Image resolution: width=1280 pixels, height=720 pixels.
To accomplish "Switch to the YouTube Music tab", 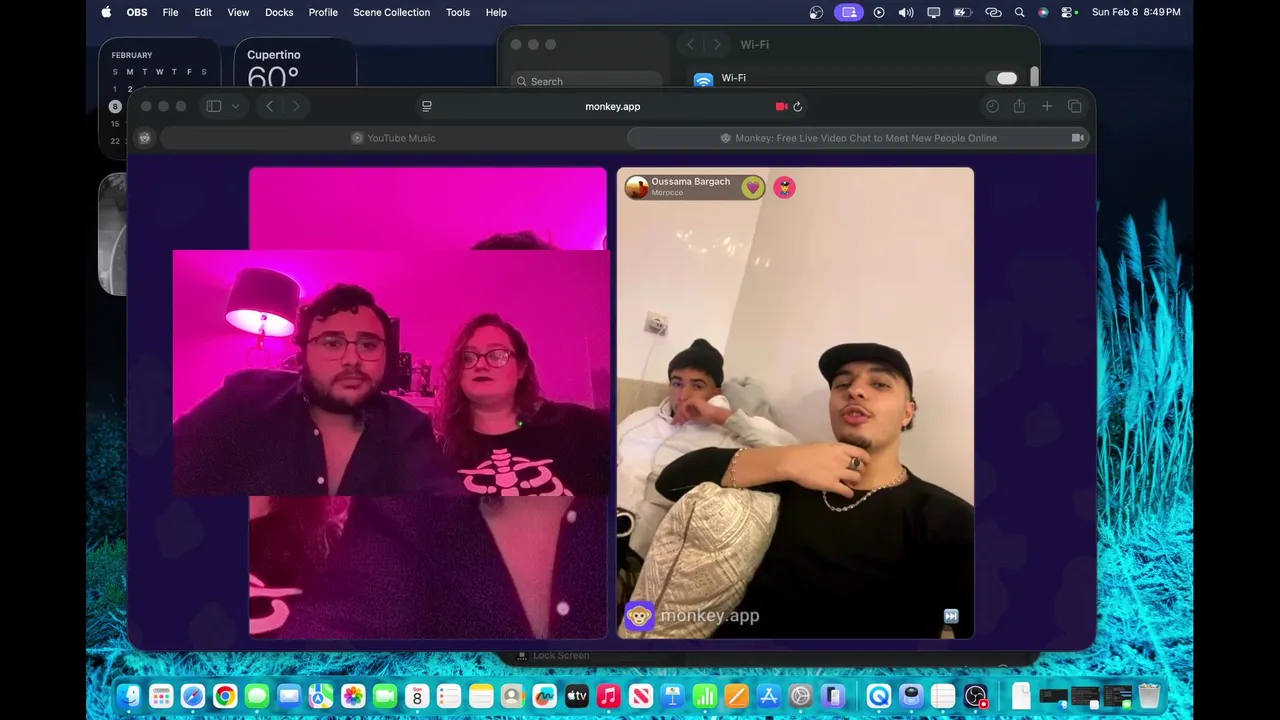I will click(393, 138).
